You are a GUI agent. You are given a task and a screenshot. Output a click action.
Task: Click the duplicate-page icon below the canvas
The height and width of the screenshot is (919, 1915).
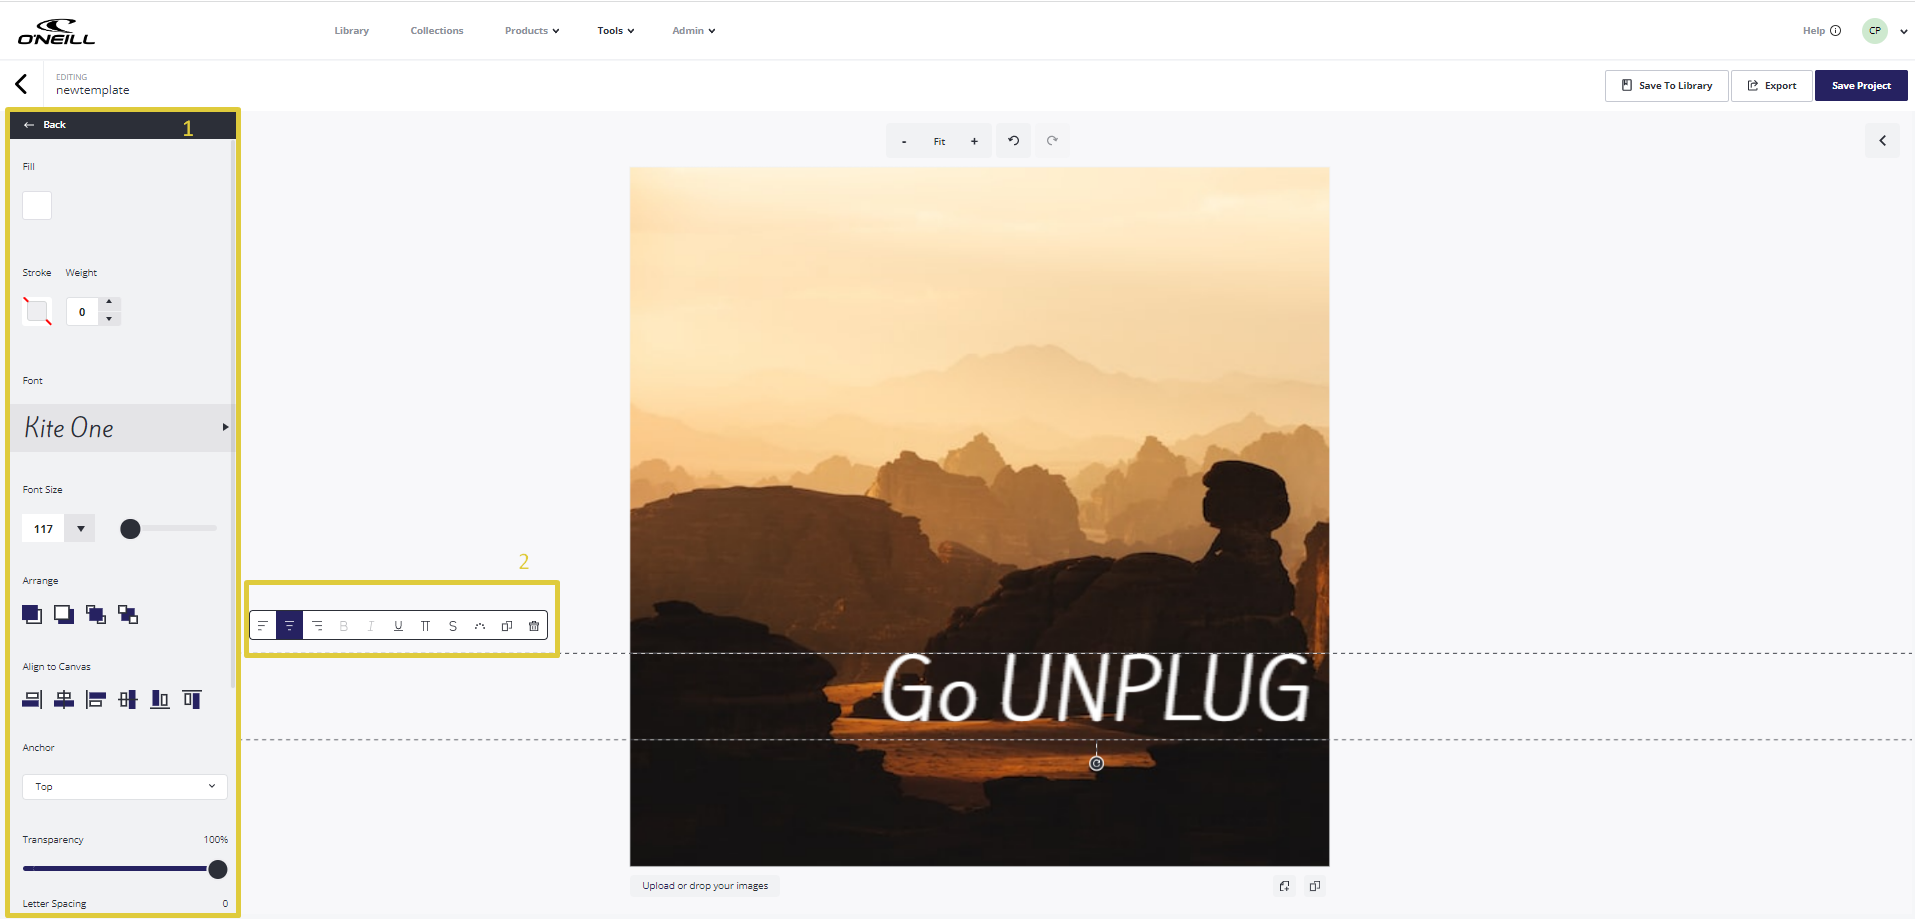point(1315,886)
